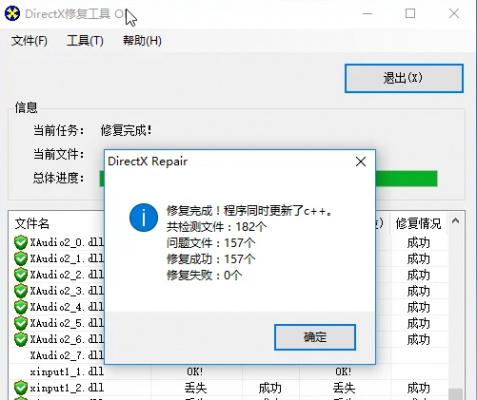
Task: Click the DirectX repair tool title bar icon
Action: click(12, 14)
